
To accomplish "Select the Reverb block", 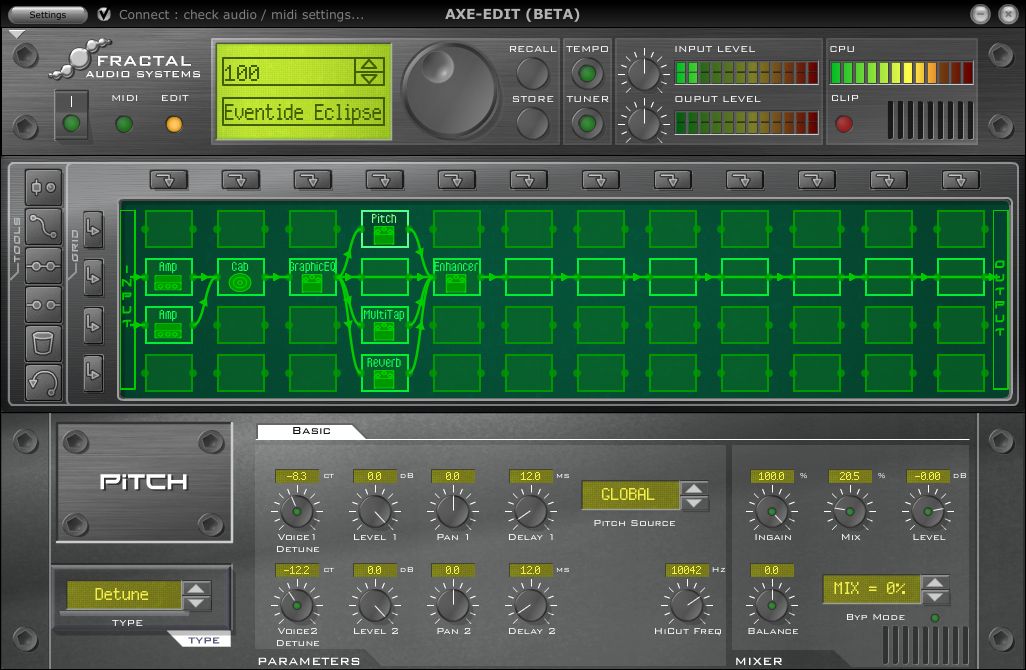I will point(384,373).
